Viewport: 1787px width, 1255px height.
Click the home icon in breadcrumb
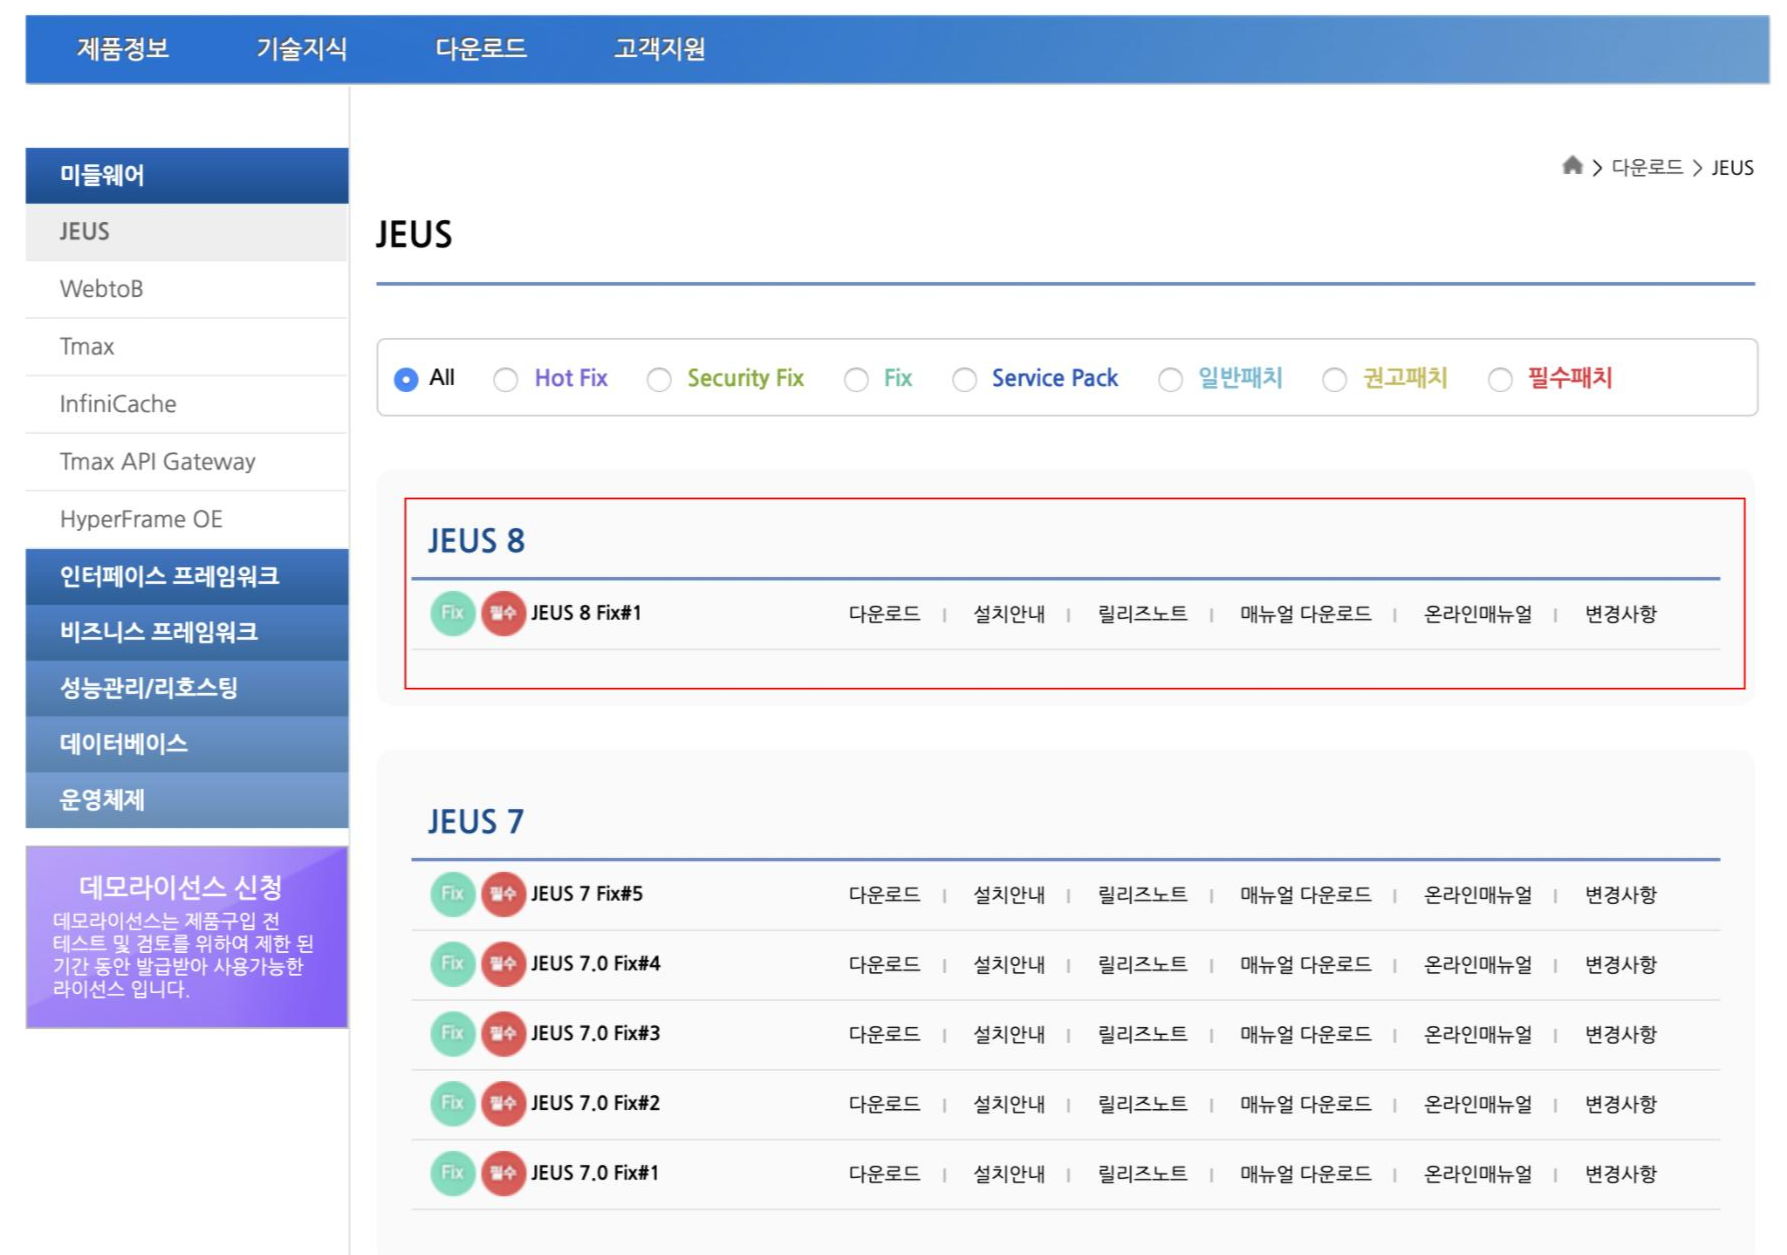(1572, 166)
